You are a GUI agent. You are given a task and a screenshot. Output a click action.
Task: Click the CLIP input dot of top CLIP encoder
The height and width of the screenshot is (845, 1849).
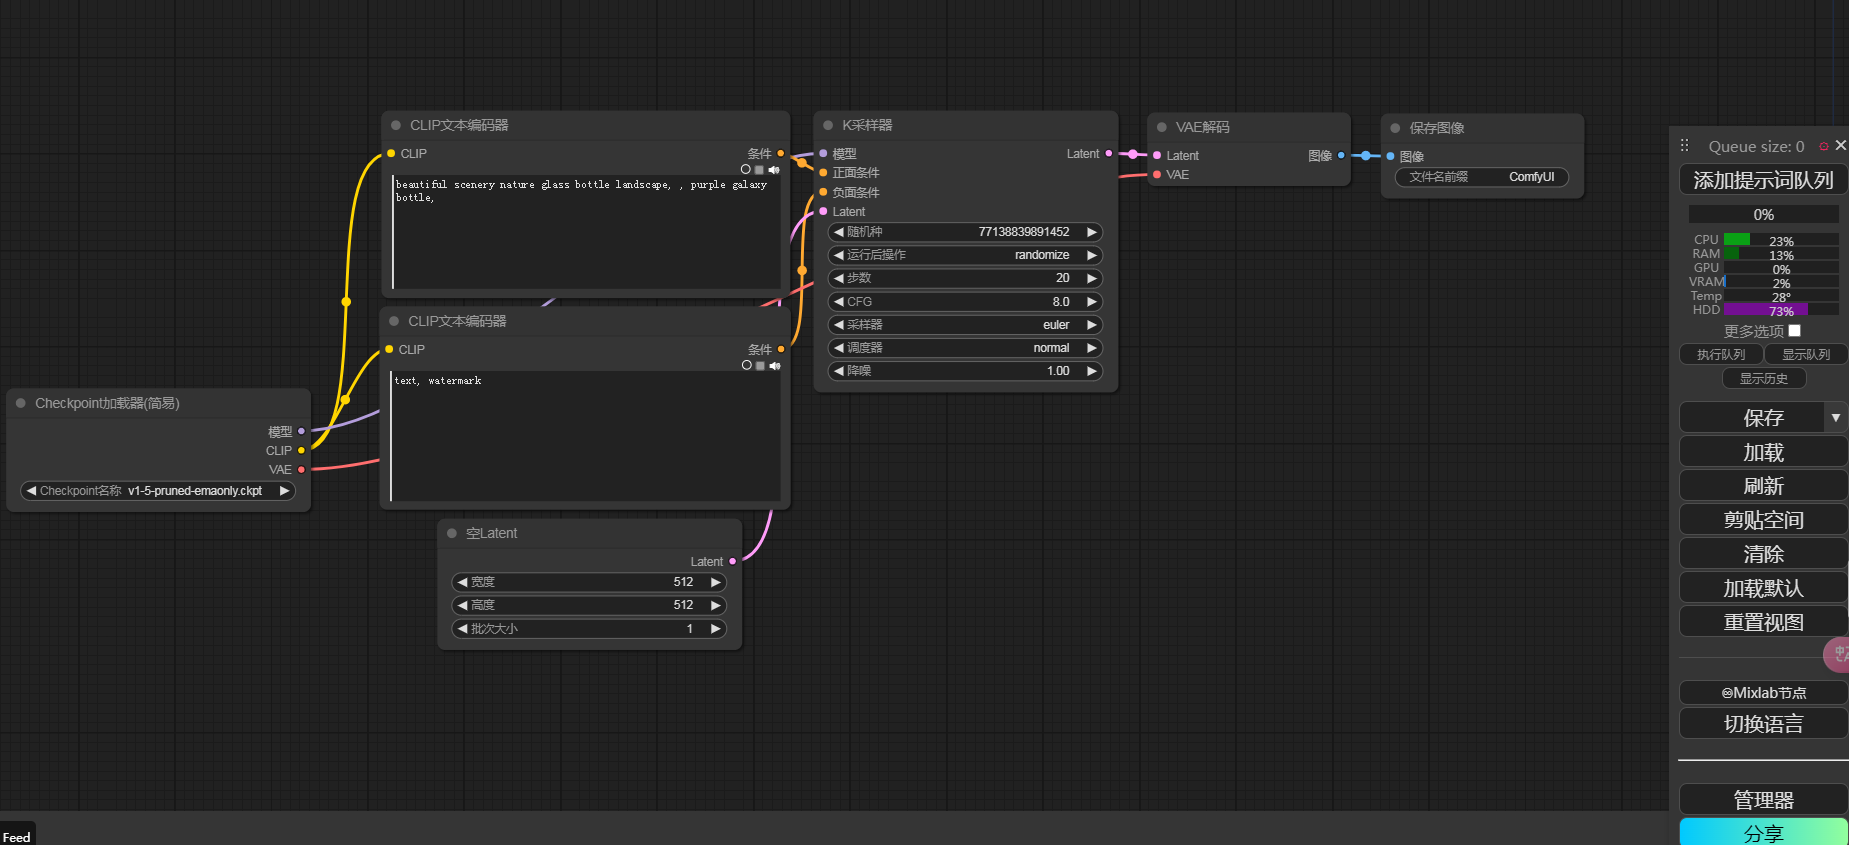click(391, 153)
